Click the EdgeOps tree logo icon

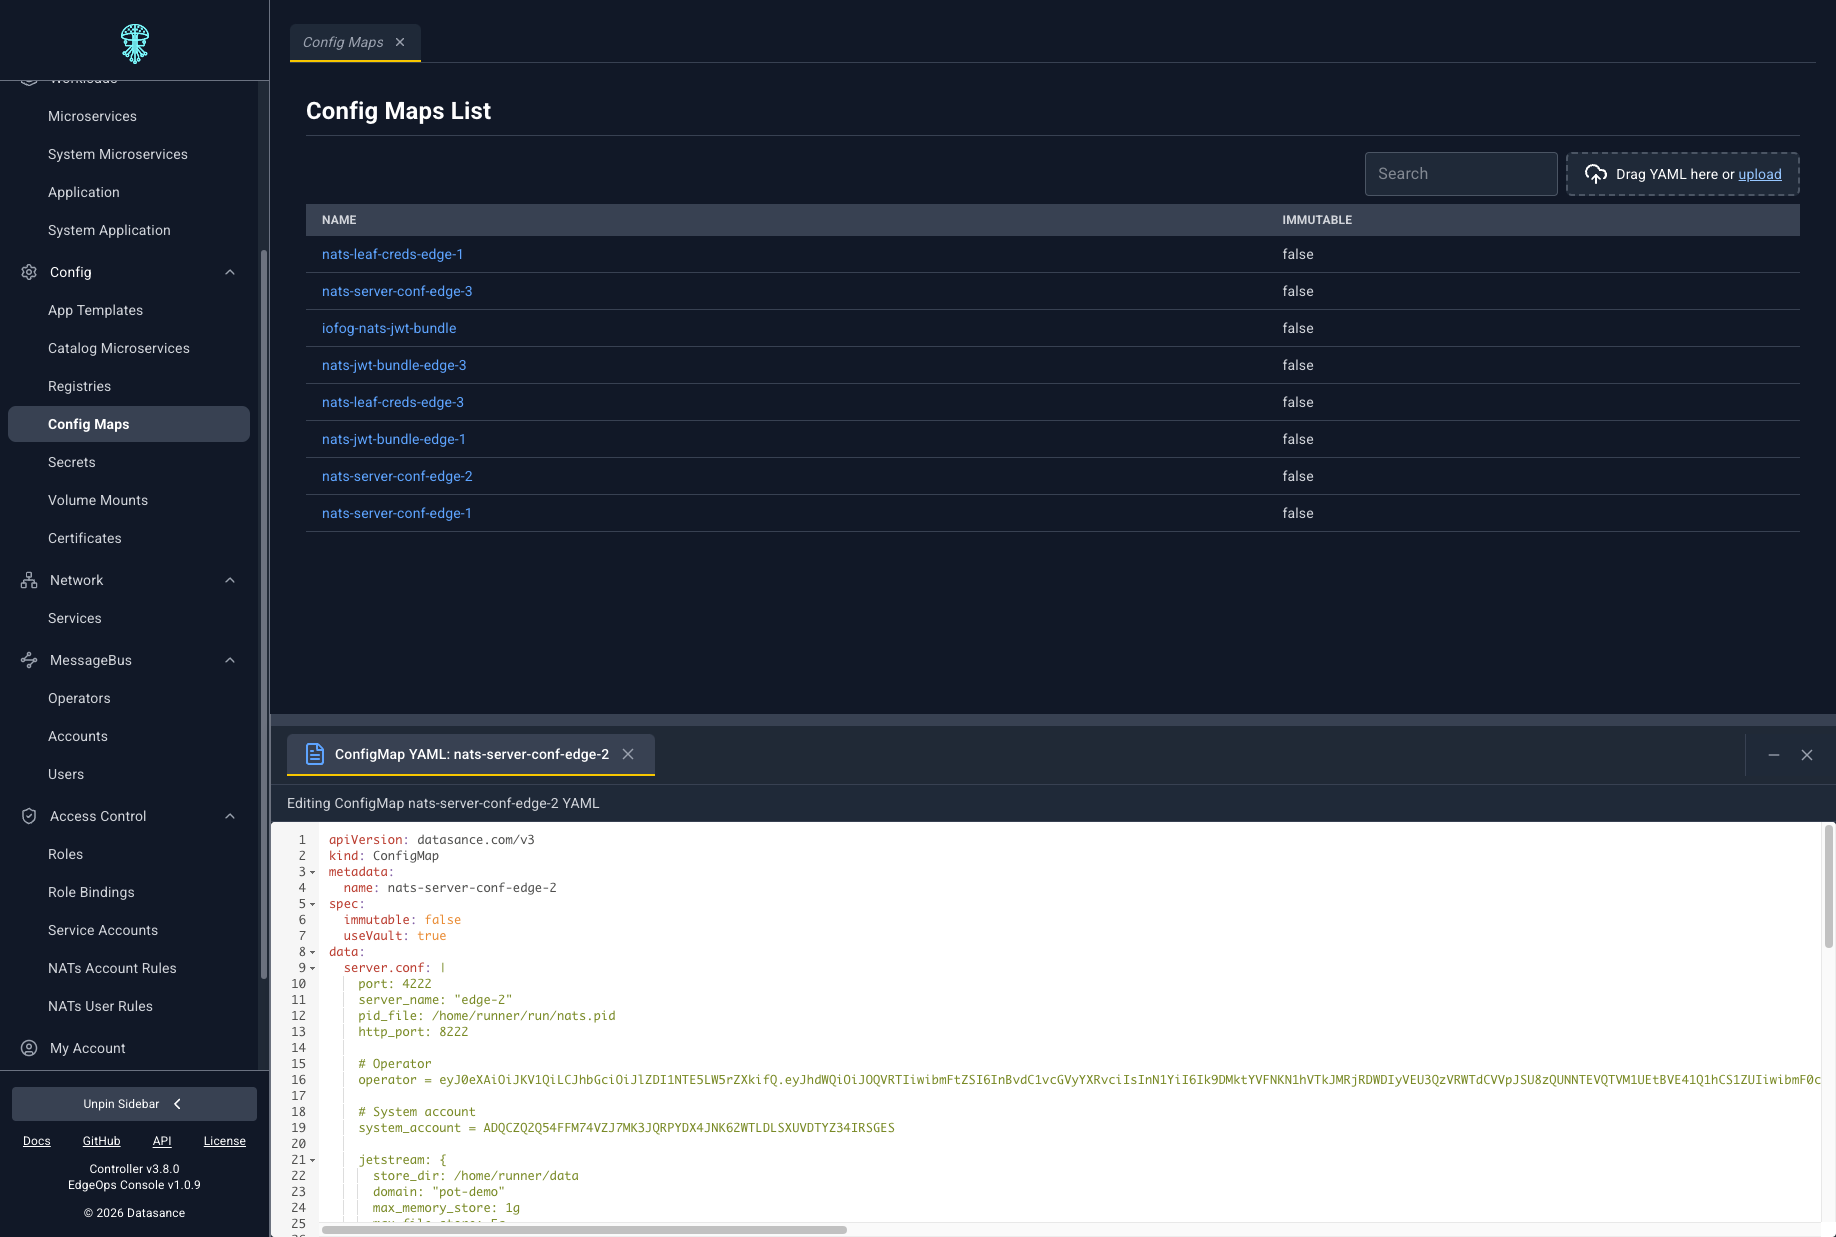click(135, 43)
